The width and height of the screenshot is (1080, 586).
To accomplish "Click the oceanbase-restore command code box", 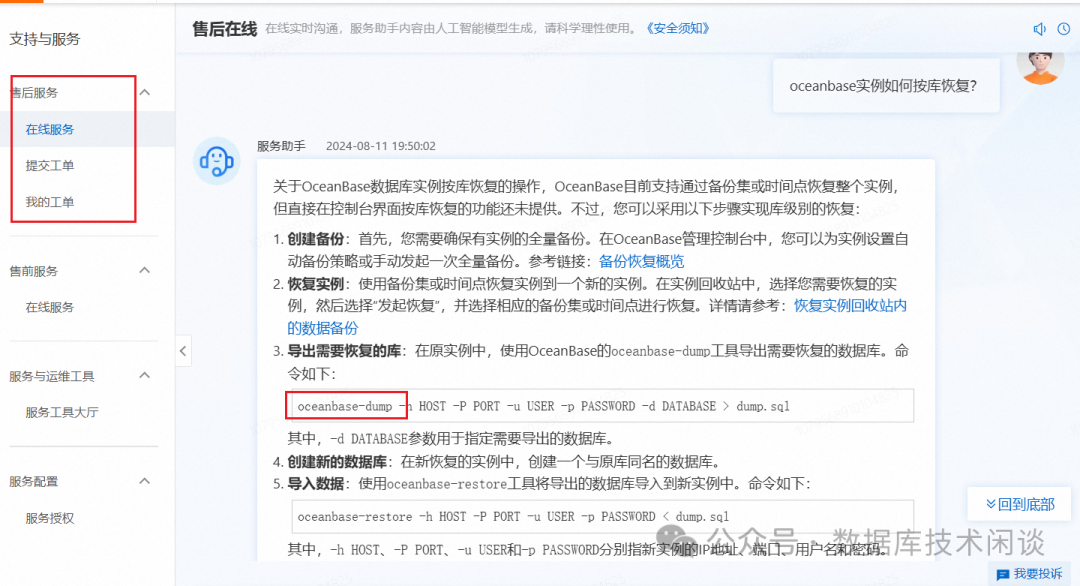I will click(x=603, y=516).
